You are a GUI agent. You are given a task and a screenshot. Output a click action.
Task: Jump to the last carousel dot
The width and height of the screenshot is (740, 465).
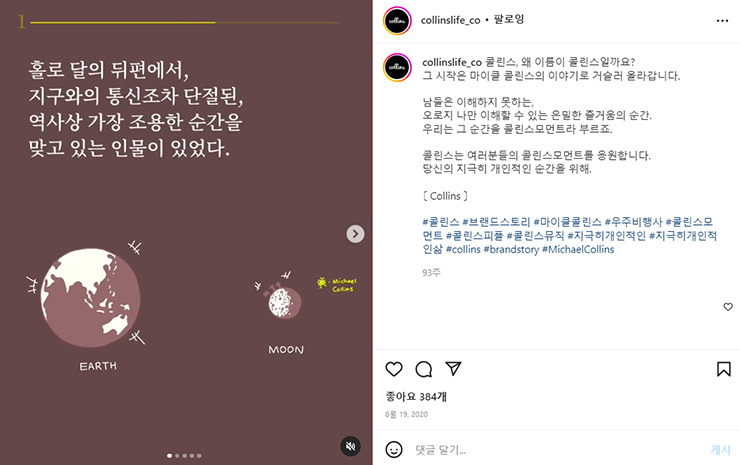tap(199, 456)
